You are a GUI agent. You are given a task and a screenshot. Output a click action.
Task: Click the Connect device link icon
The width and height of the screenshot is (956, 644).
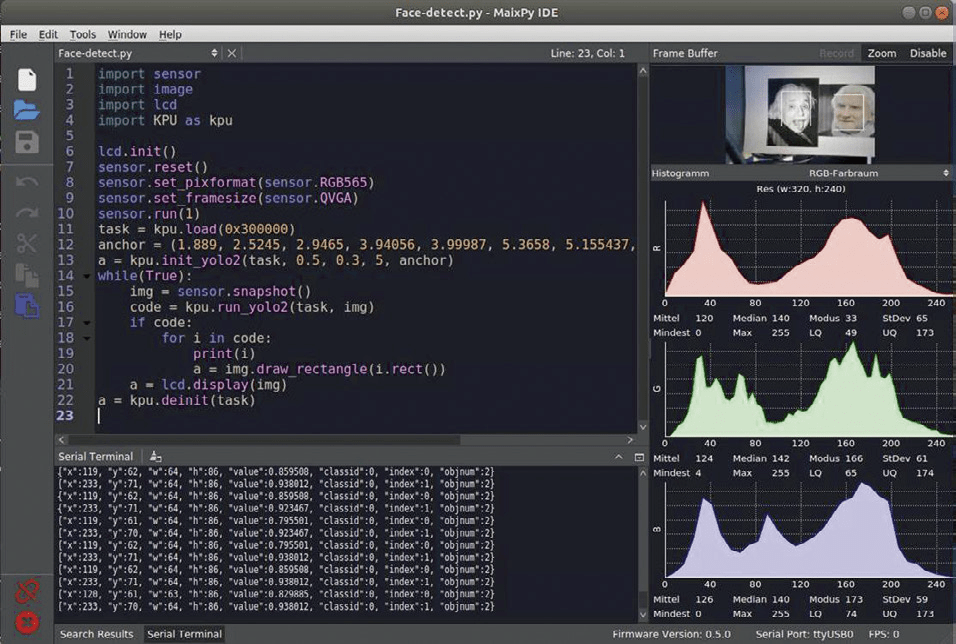[27, 592]
